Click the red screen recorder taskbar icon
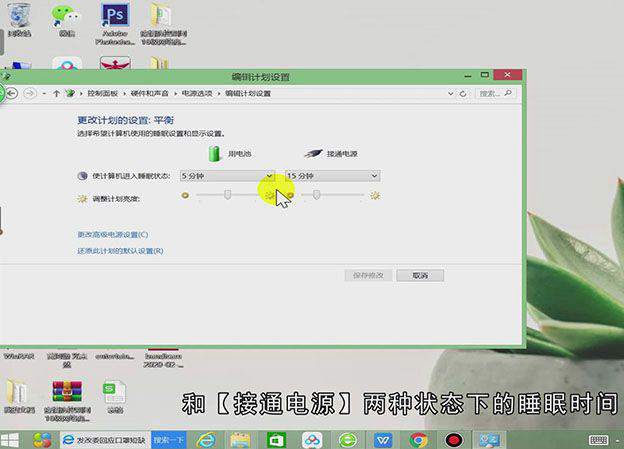The height and width of the screenshot is (449, 624). (454, 440)
